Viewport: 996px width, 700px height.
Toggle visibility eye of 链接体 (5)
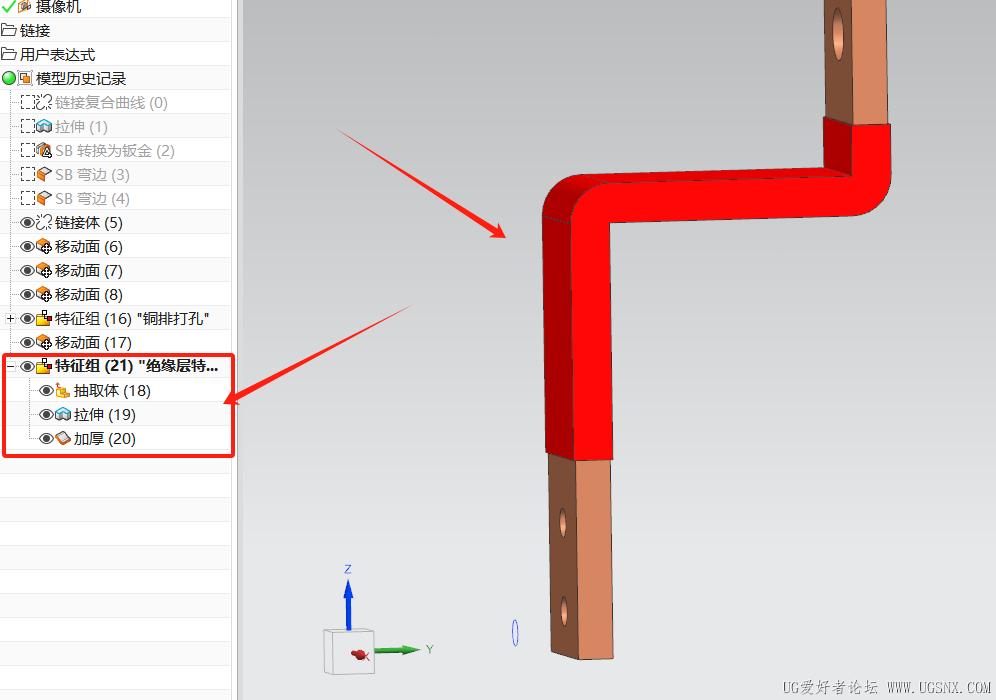(x=27, y=222)
